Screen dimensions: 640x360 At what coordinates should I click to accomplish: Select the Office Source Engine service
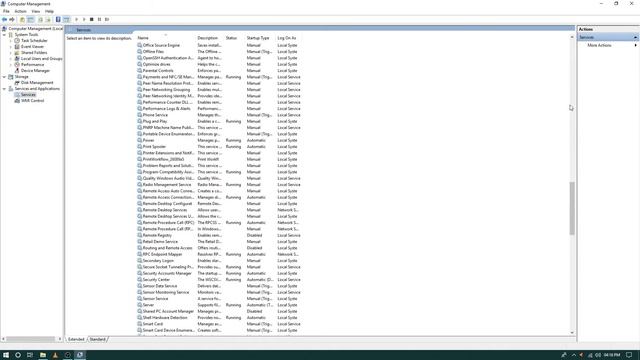pyautogui.click(x=219, y=45)
